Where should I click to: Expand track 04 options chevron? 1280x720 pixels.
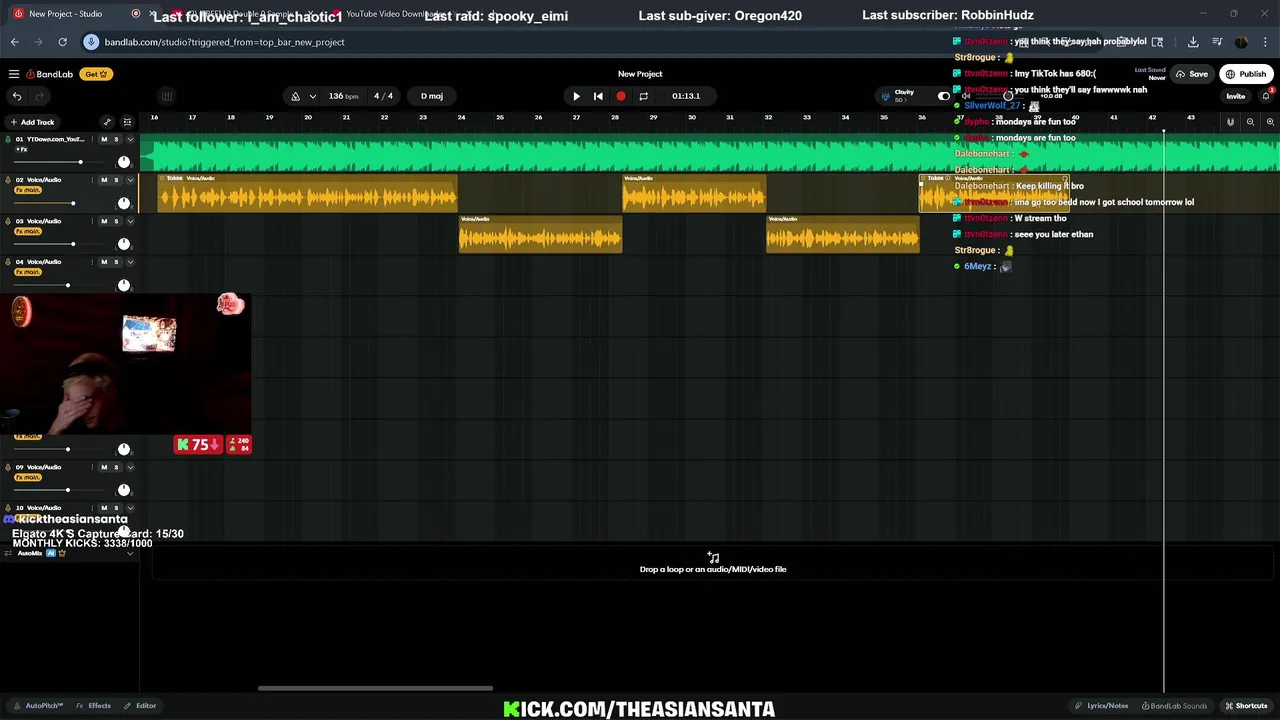(x=130, y=262)
